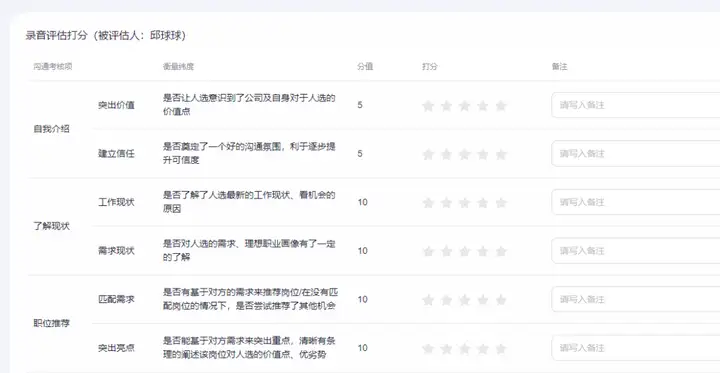Image resolution: width=720 pixels, height=373 pixels.
Task: Click the 沟通考核项 column header
Action: pos(53,67)
